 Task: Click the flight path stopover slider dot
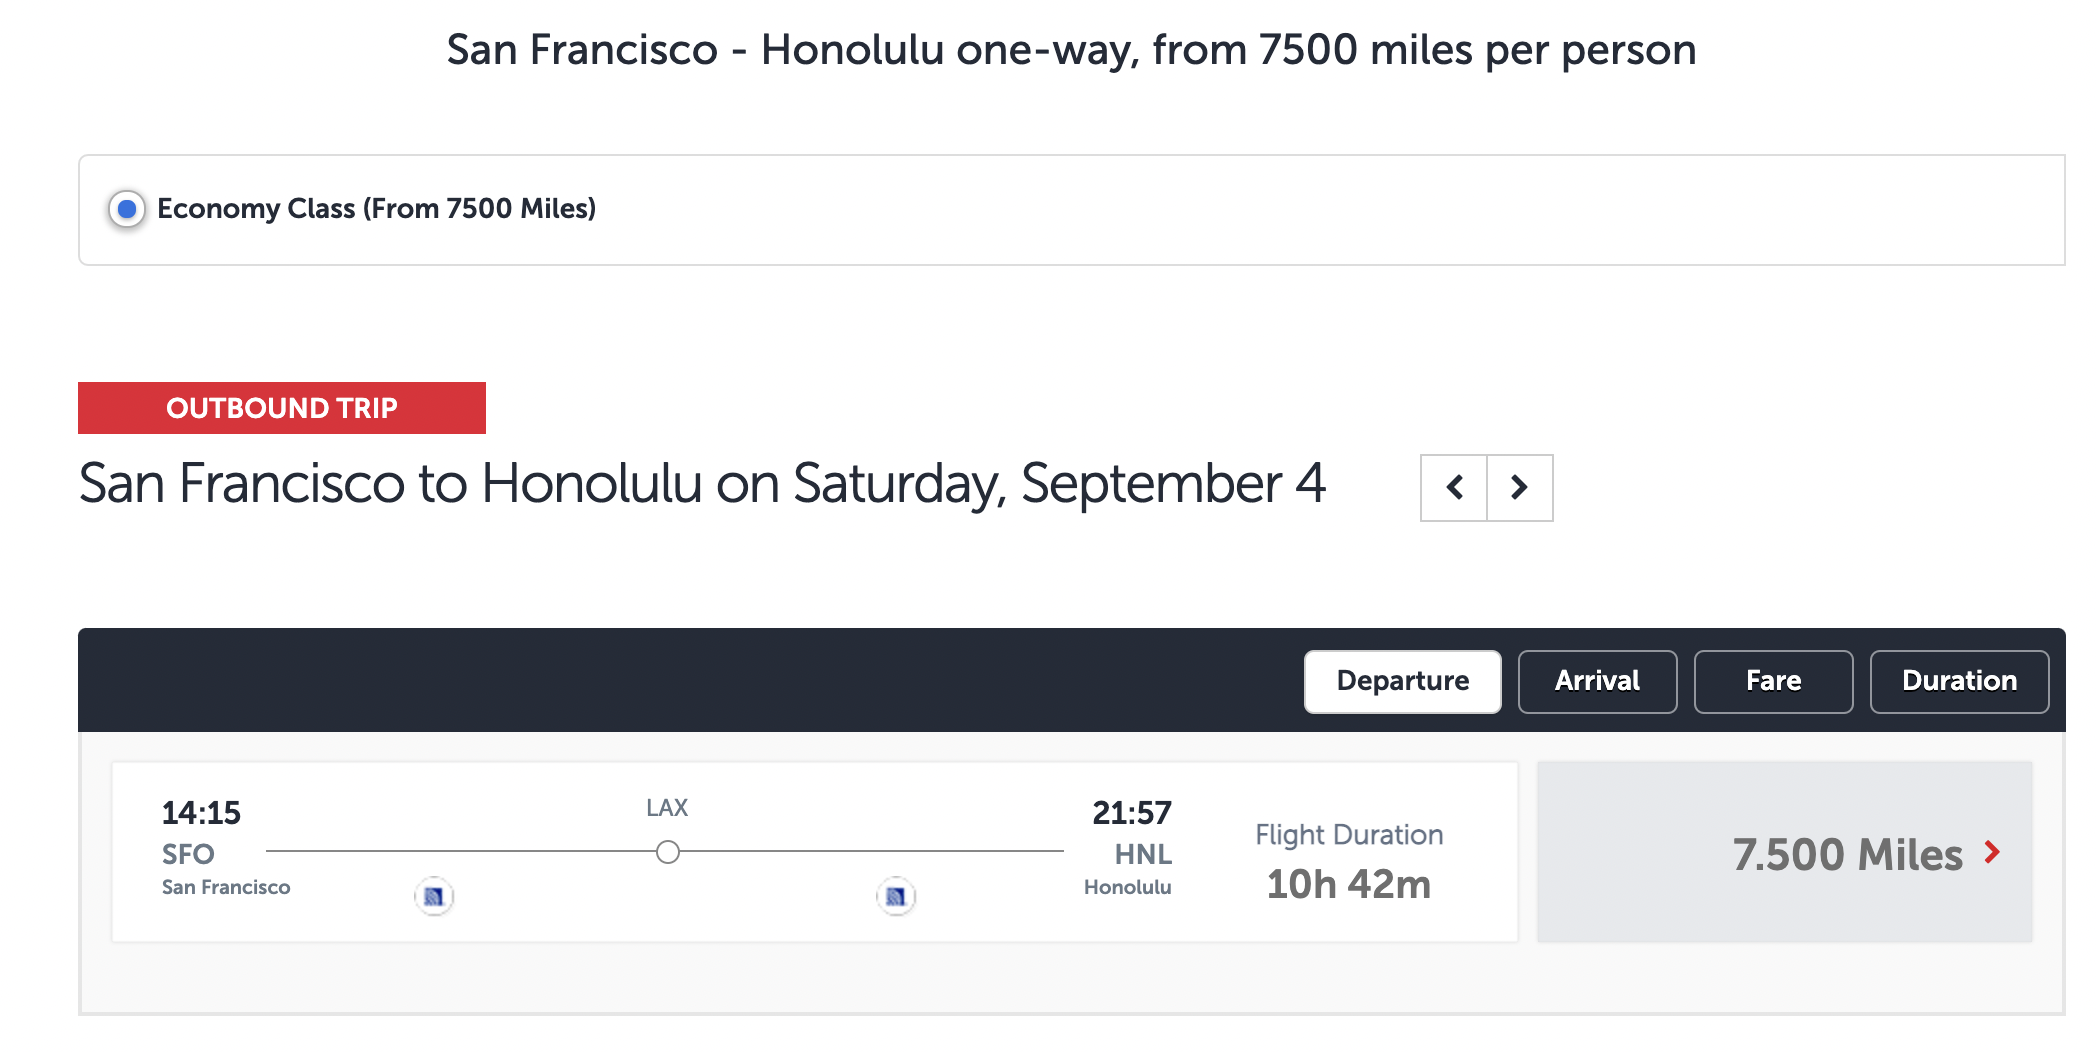[668, 853]
